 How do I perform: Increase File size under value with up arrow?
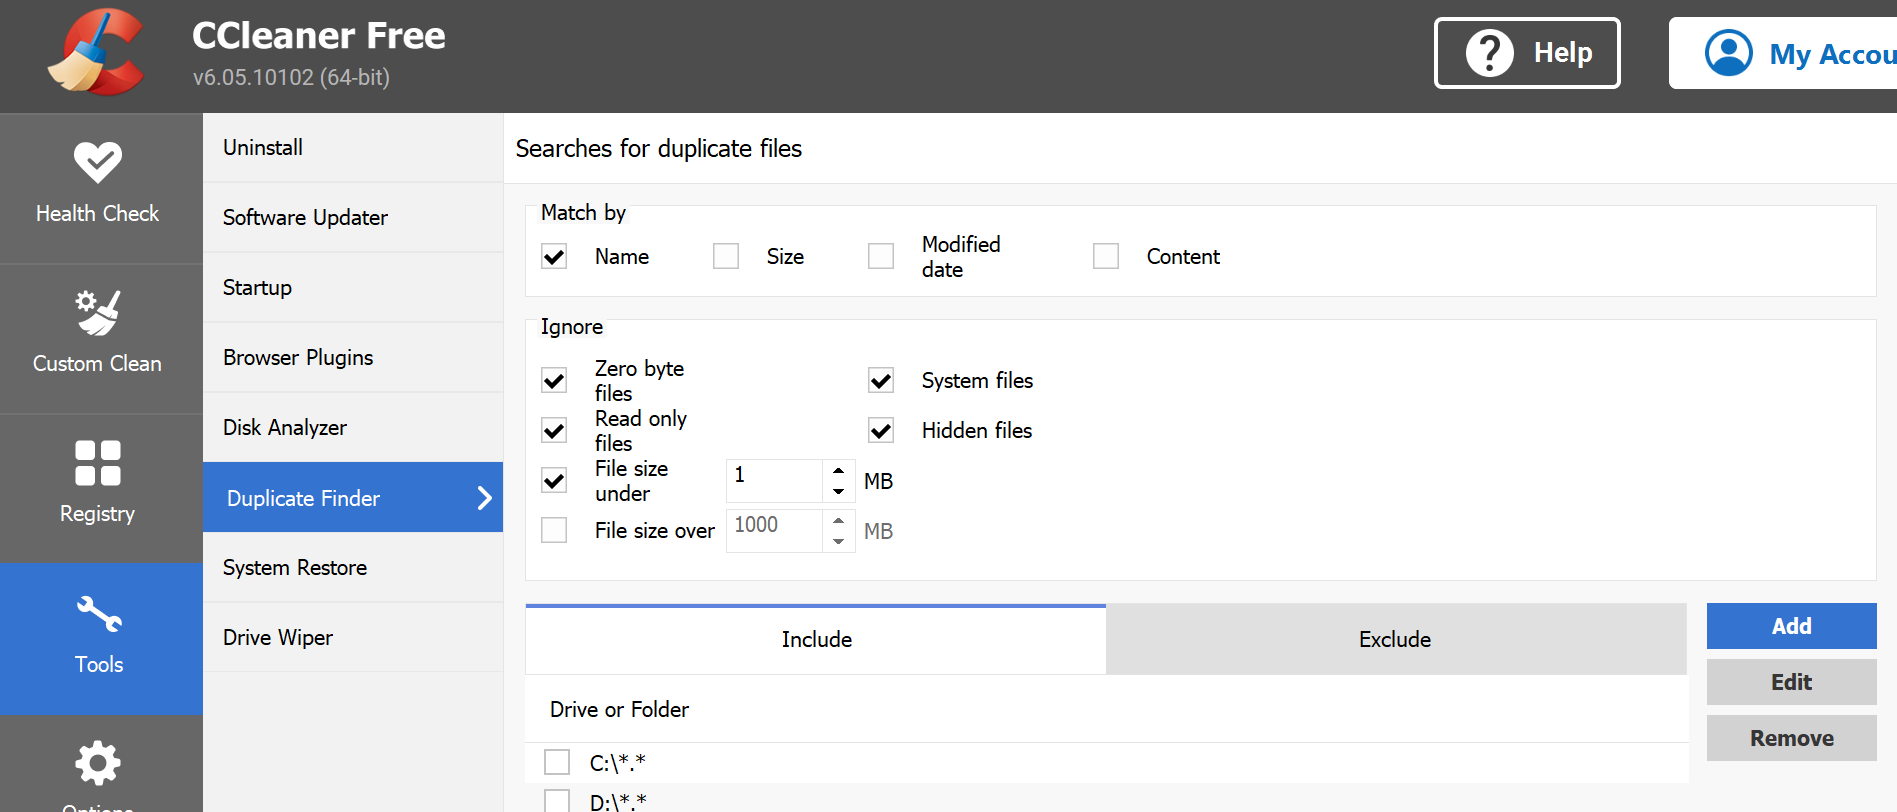(838, 470)
